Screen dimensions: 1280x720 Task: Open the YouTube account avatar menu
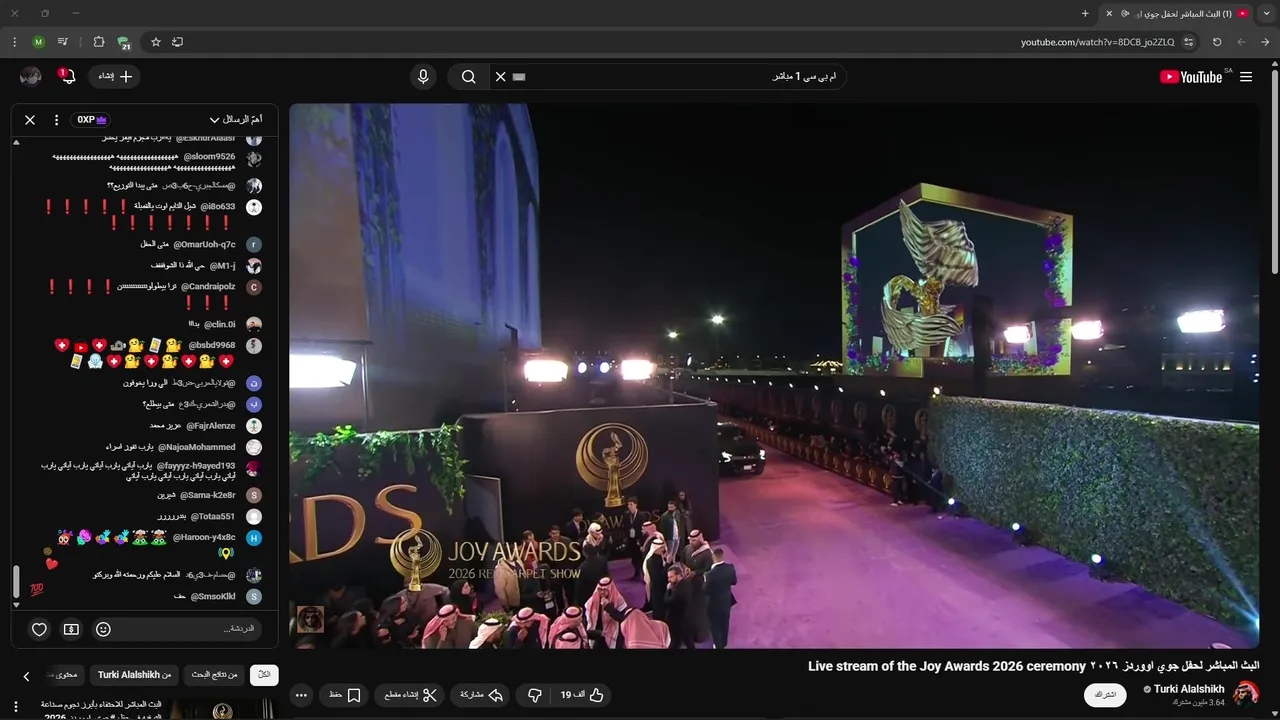(x=31, y=76)
